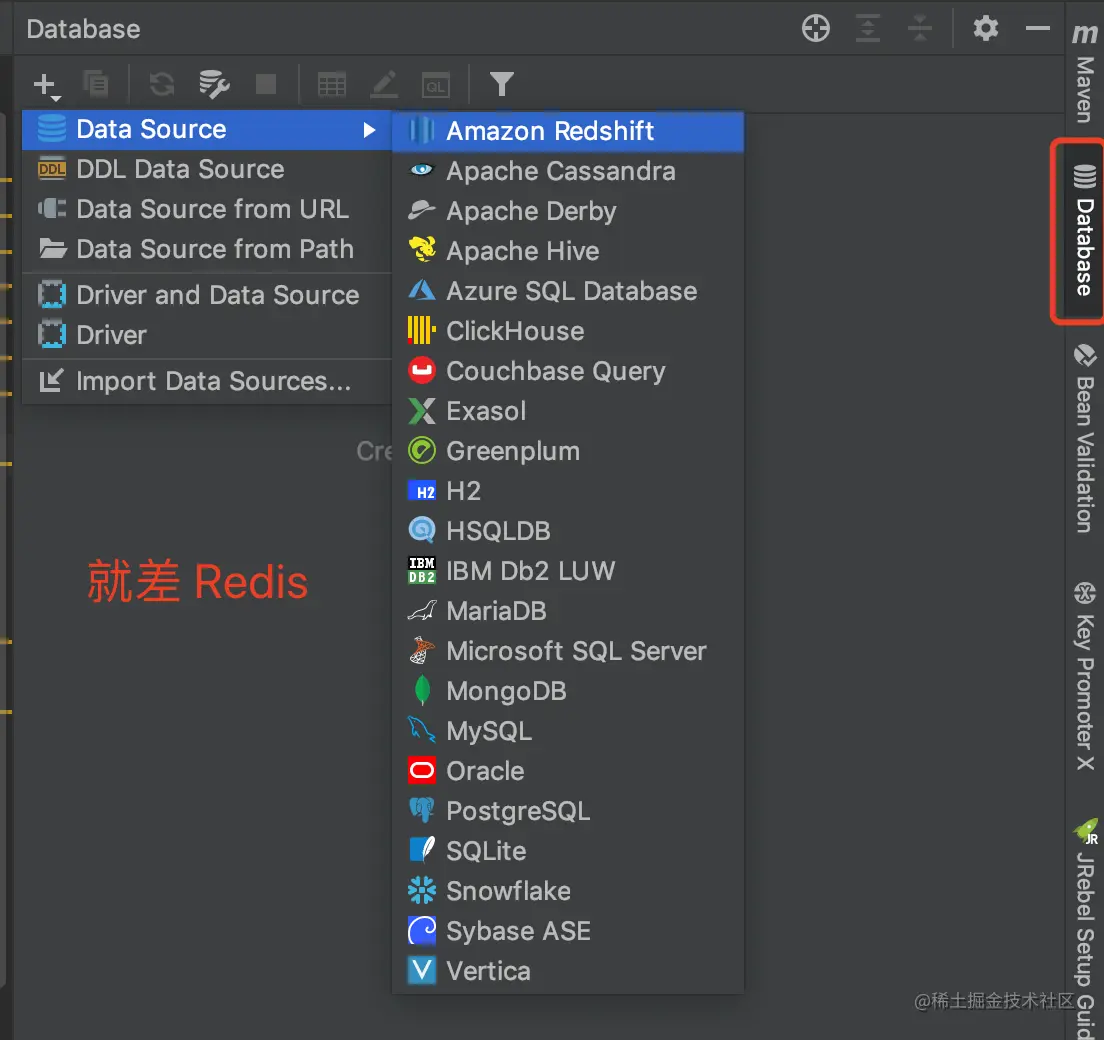This screenshot has width=1104, height=1040.
Task: Select ClickHouse data source
Action: pos(567,331)
